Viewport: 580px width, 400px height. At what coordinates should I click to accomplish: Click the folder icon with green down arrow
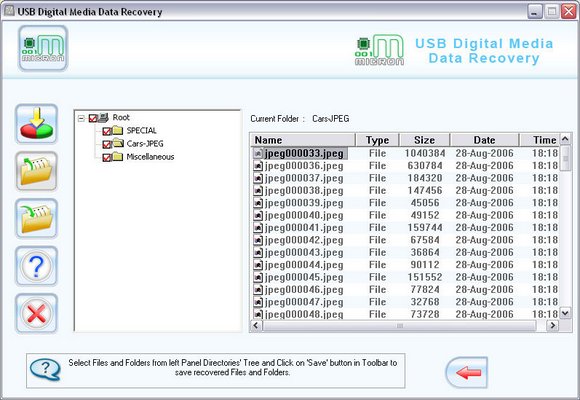pyautogui.click(x=36, y=218)
